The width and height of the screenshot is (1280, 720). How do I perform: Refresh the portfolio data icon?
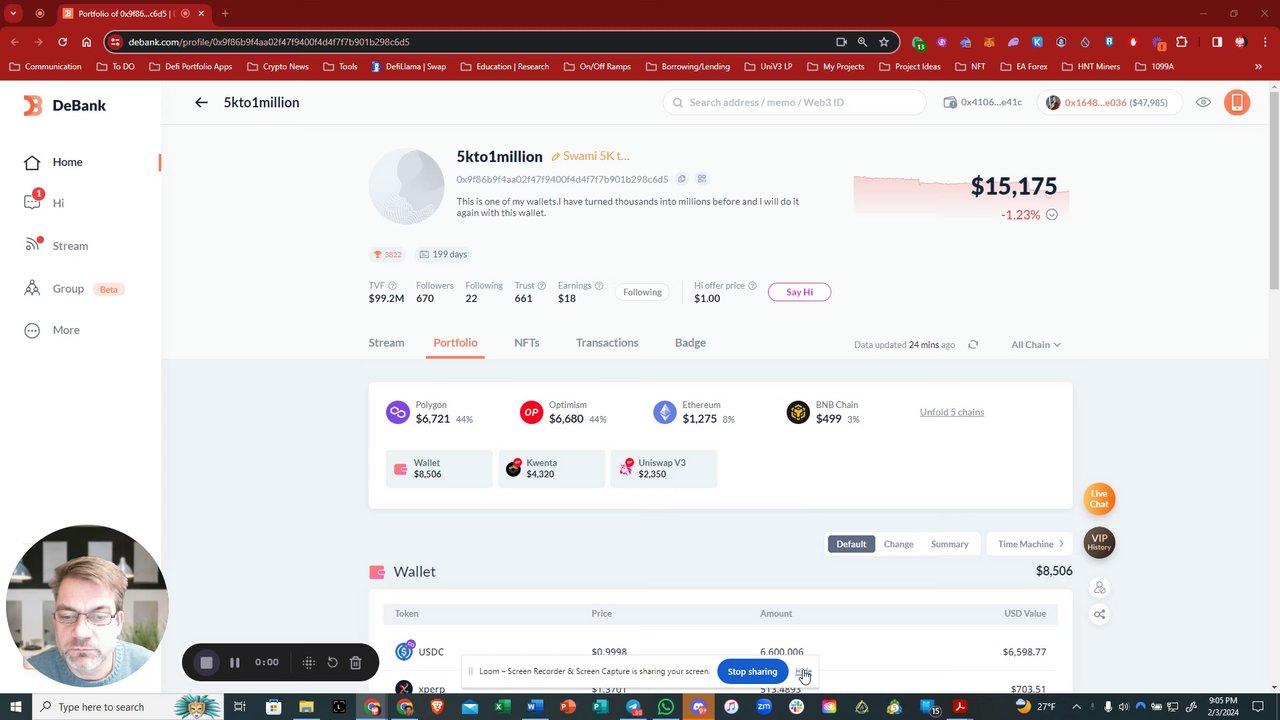click(x=973, y=345)
